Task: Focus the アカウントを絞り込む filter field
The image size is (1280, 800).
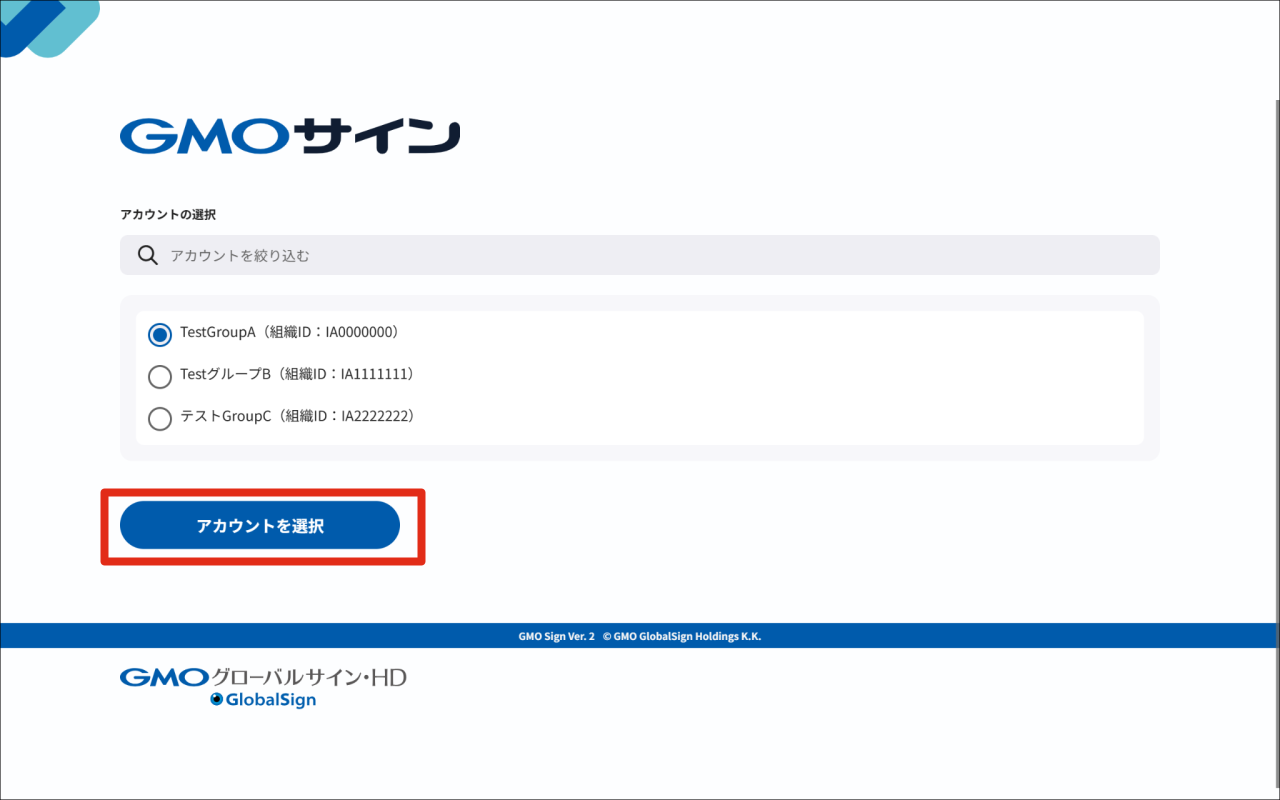Action: [640, 255]
